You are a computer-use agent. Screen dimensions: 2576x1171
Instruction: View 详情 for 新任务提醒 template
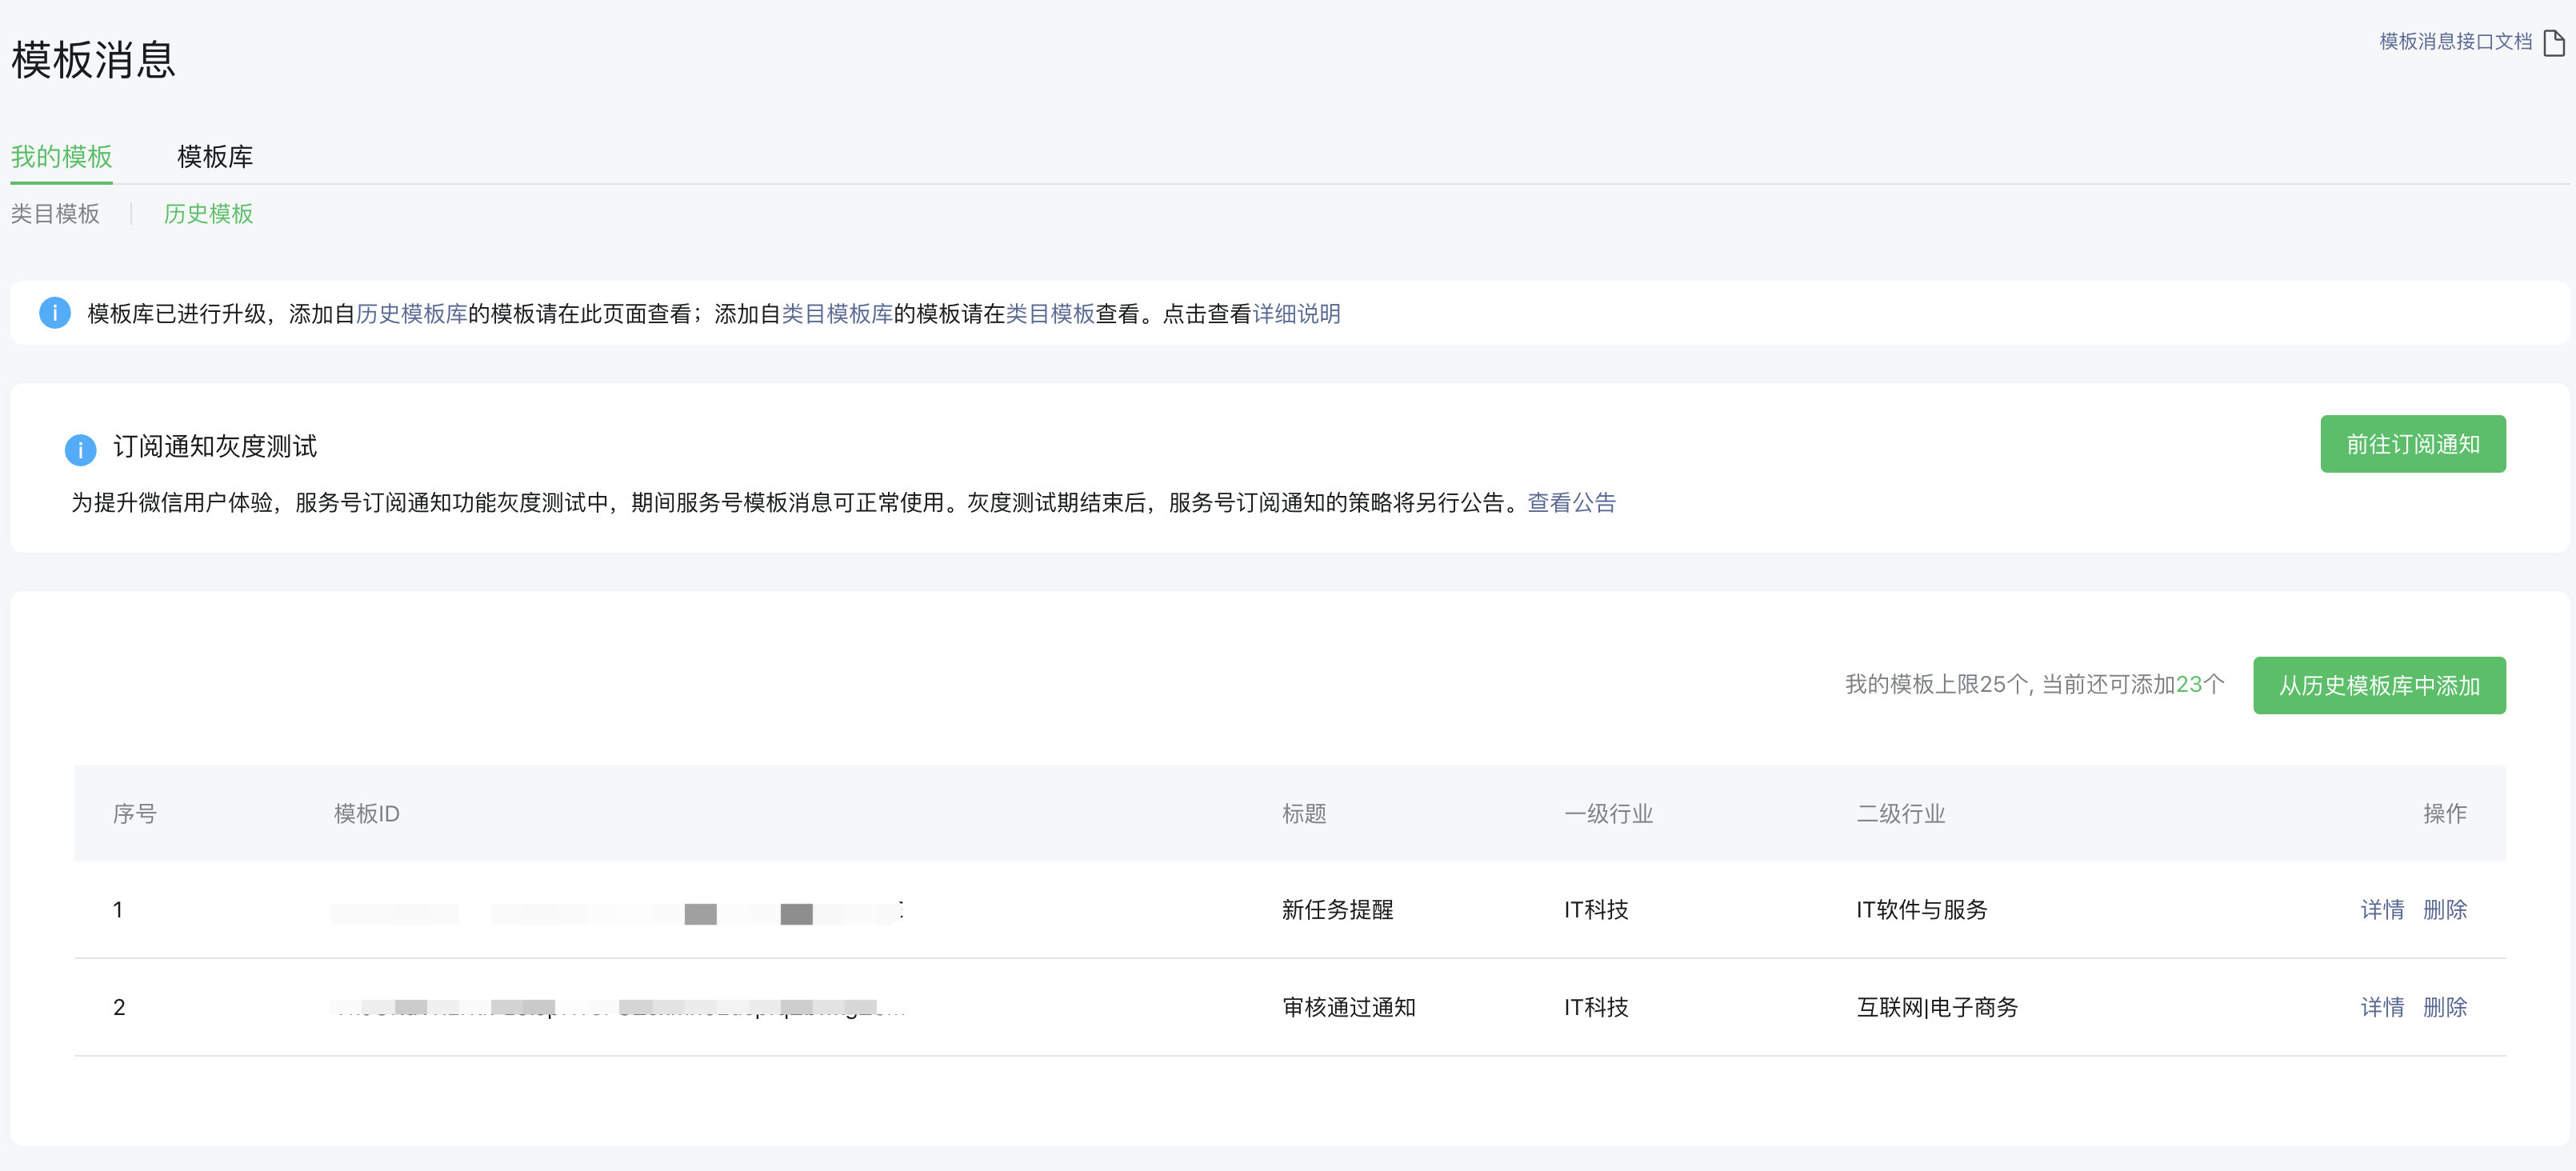coord(2382,910)
